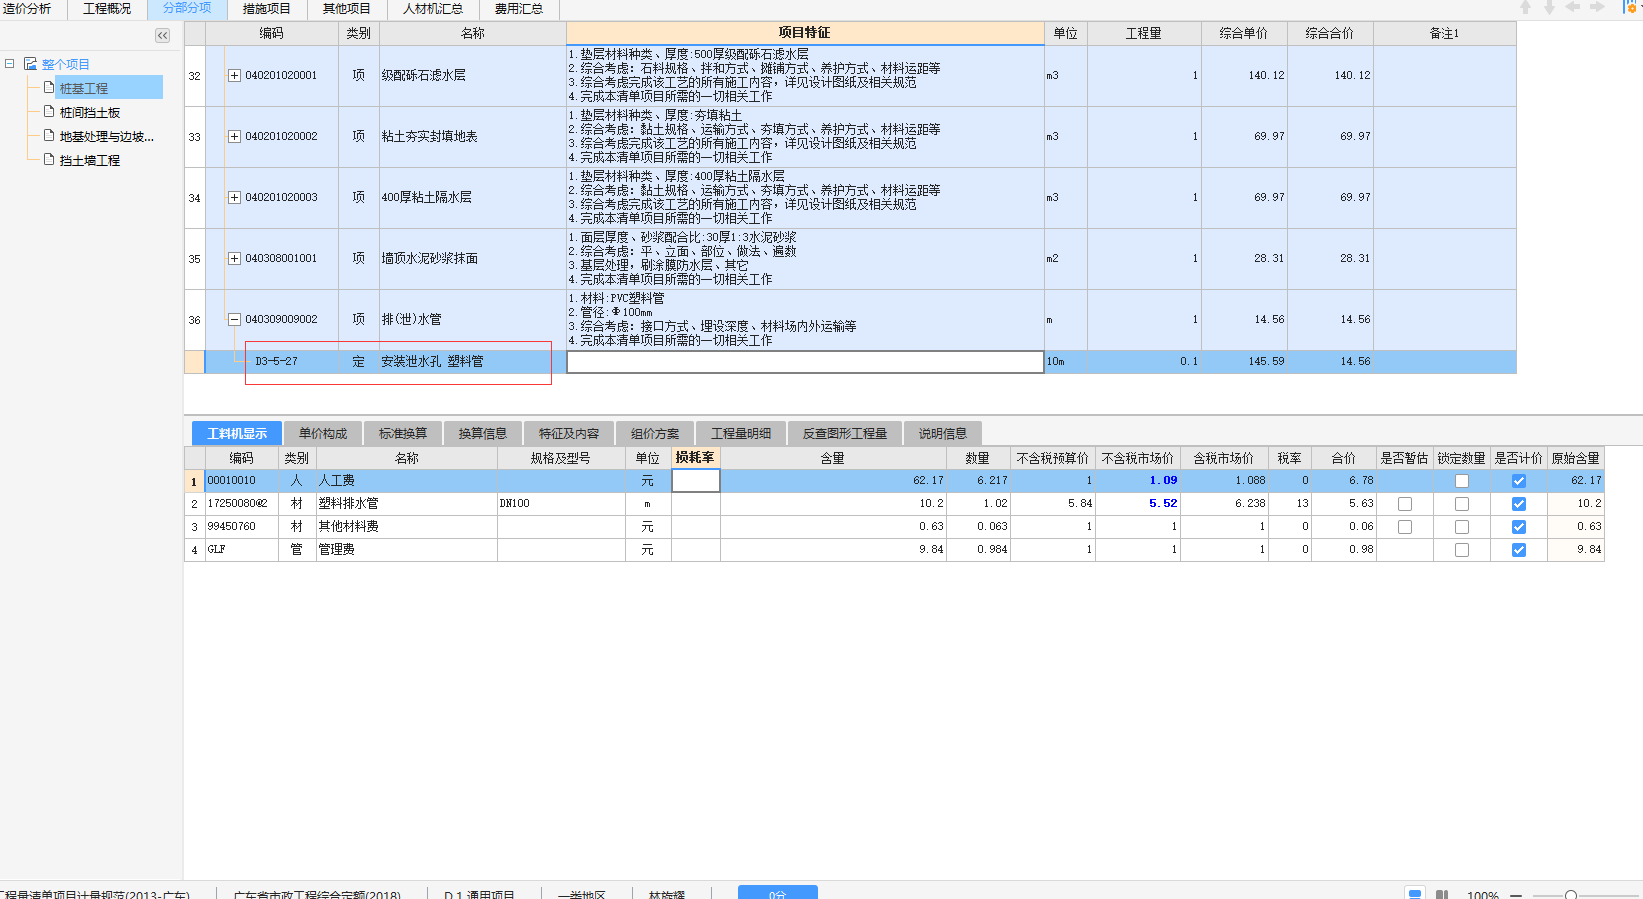Expand item 040308001001 墙顶水泥砂浆抹面
The width and height of the screenshot is (1643, 899).
pos(234,258)
